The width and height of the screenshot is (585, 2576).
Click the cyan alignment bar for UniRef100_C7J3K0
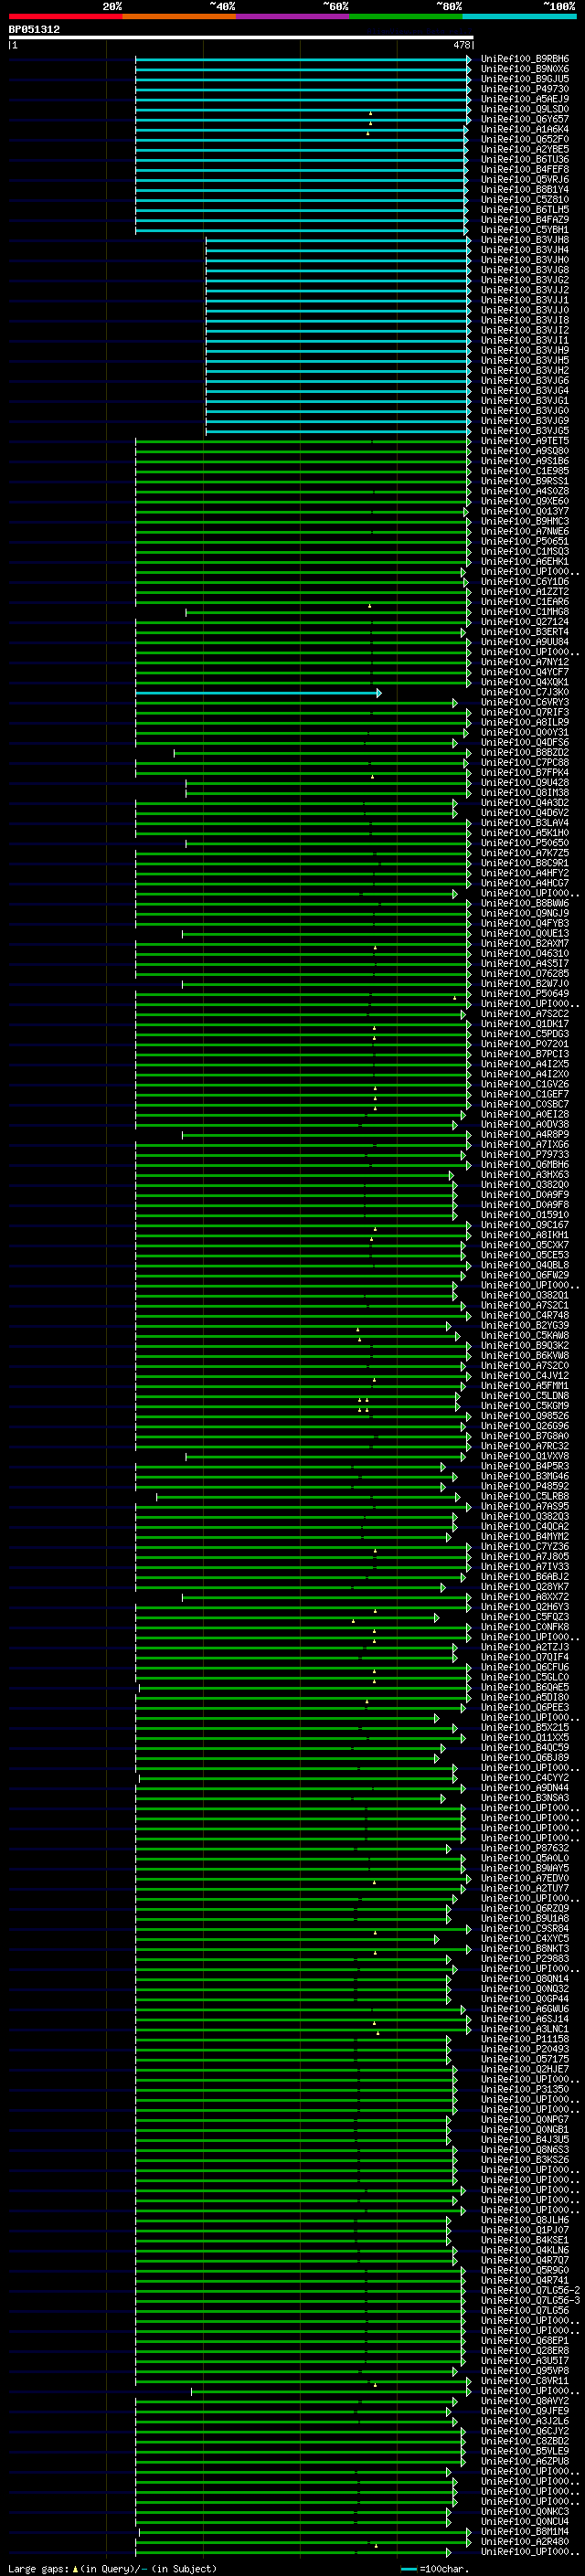coord(258,693)
